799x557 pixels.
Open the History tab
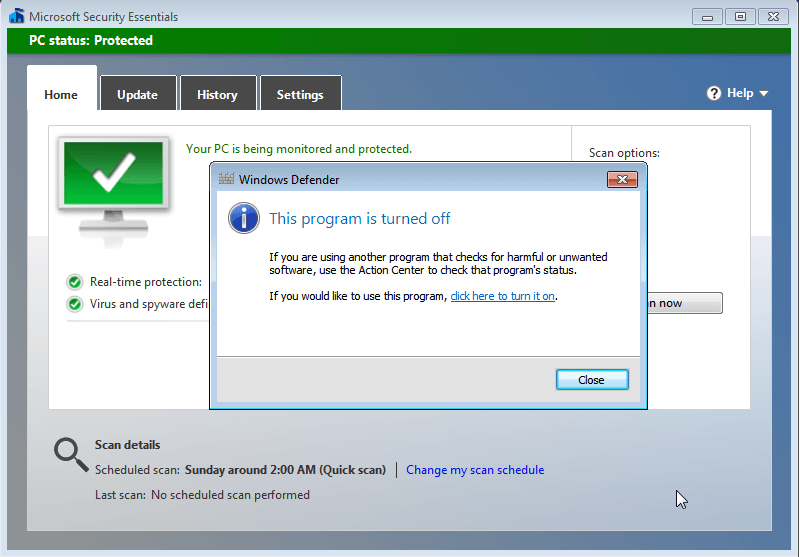click(218, 95)
